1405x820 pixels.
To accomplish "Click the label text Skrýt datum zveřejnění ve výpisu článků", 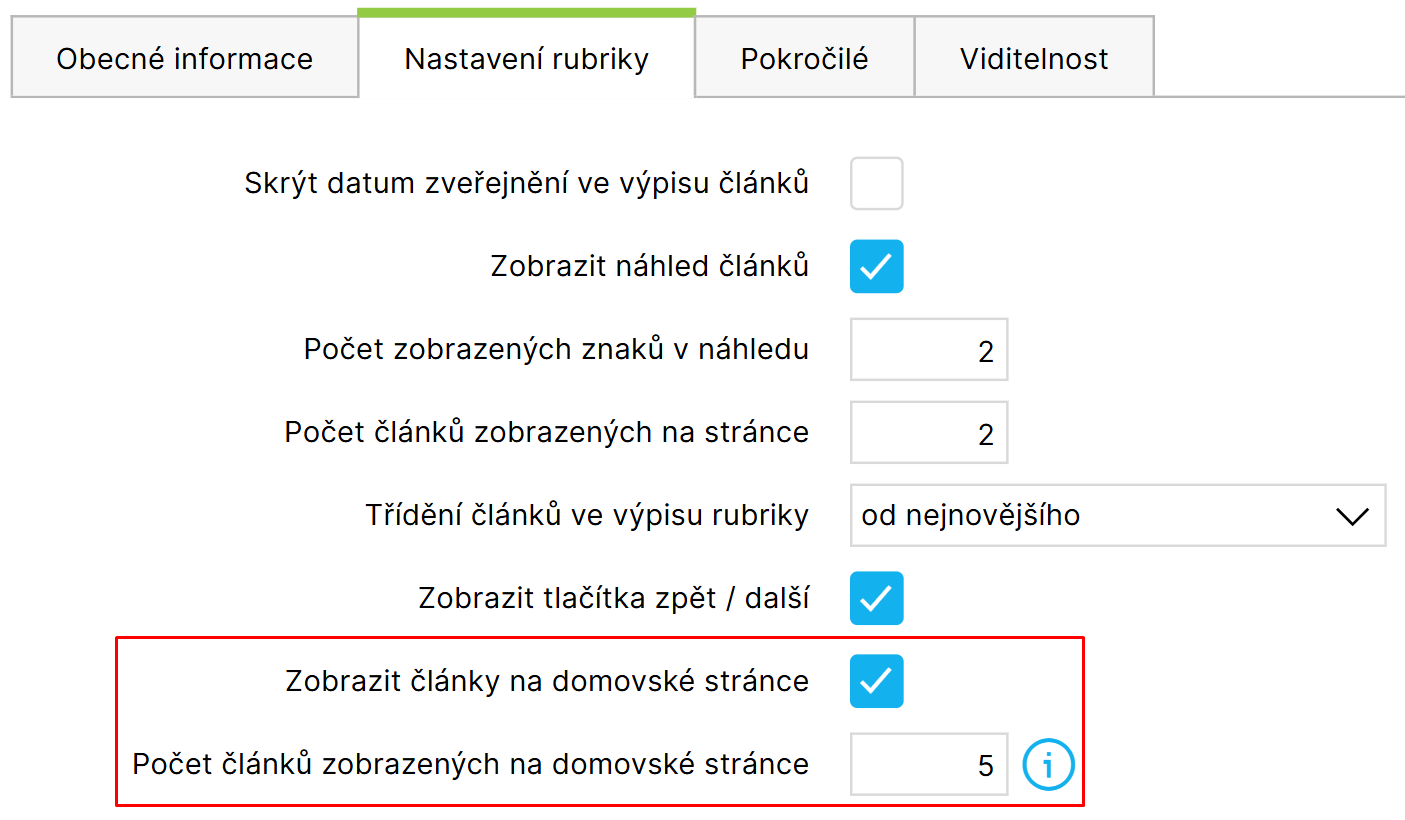I will 526,184.
